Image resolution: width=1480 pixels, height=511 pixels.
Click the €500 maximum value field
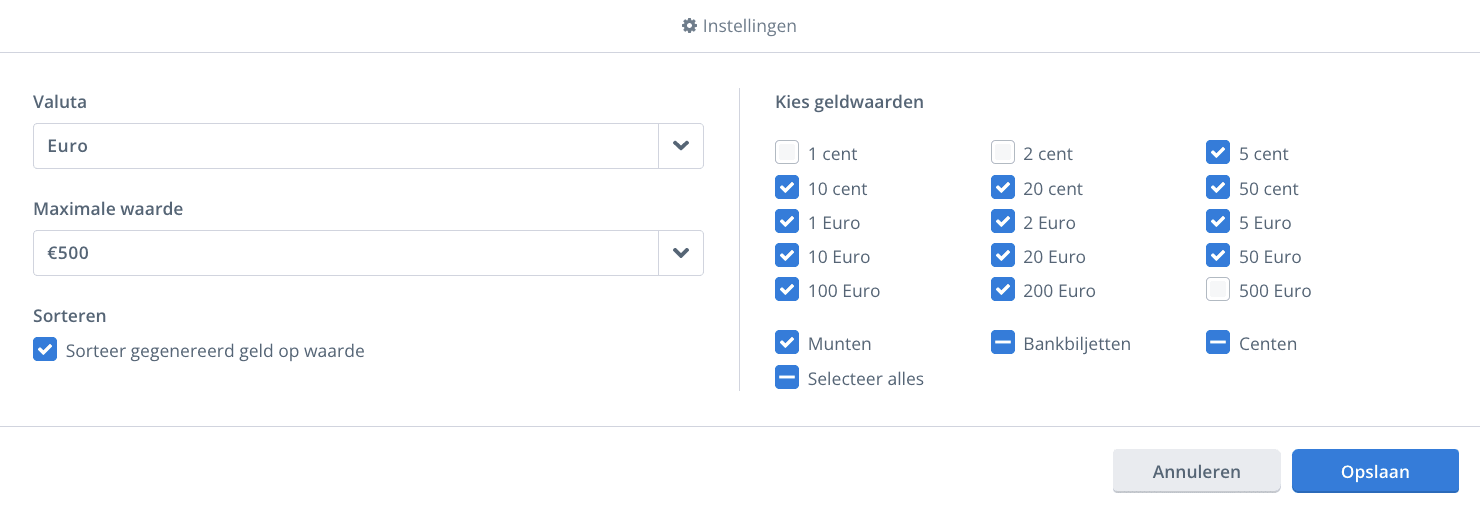click(346, 253)
